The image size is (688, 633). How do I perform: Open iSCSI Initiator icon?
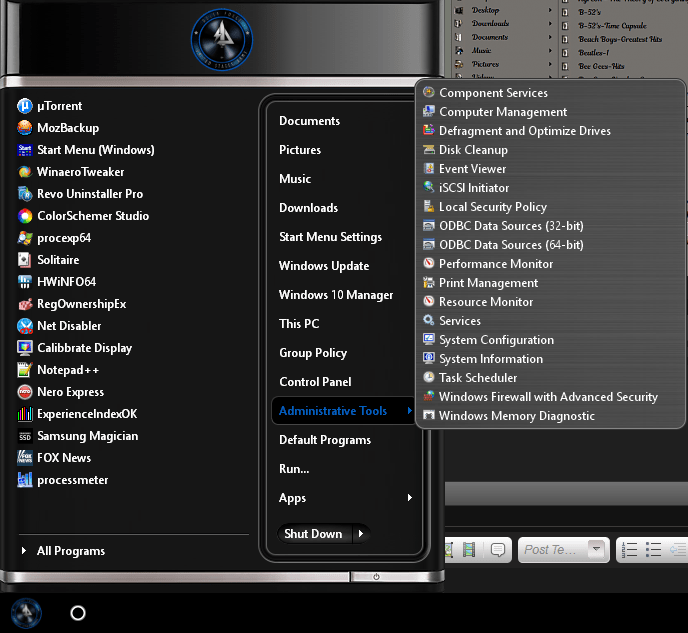(x=429, y=187)
